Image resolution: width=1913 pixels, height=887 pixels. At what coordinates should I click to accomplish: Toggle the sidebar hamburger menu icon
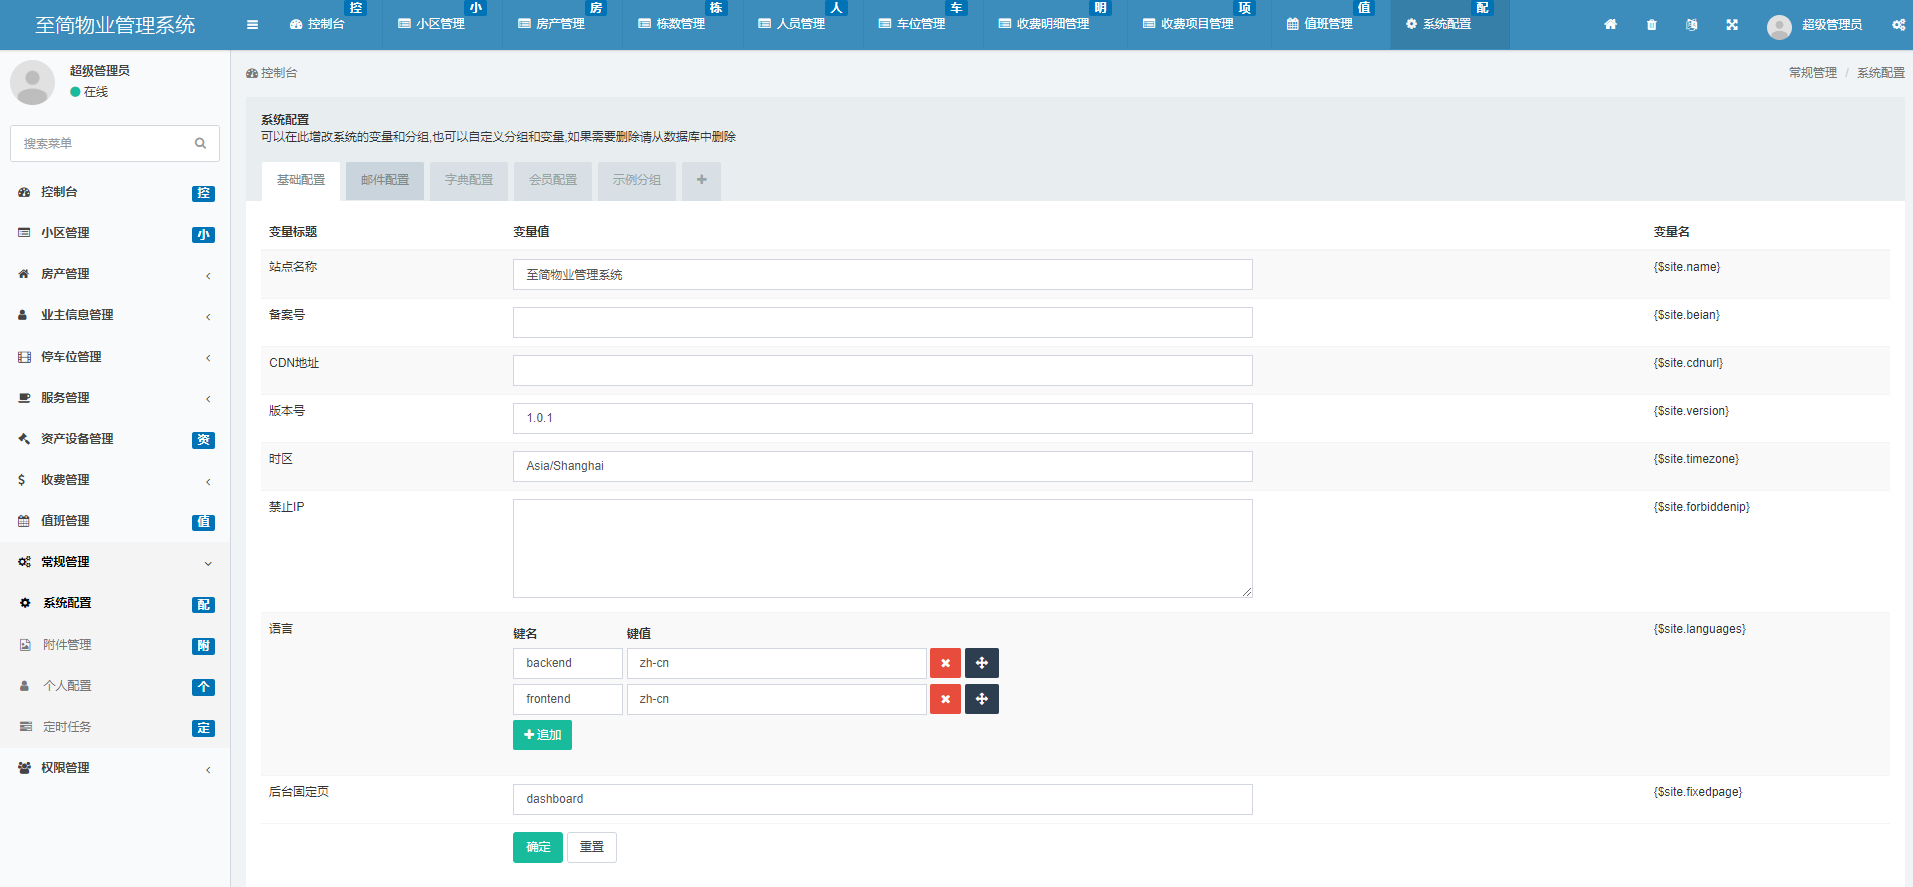click(x=252, y=24)
